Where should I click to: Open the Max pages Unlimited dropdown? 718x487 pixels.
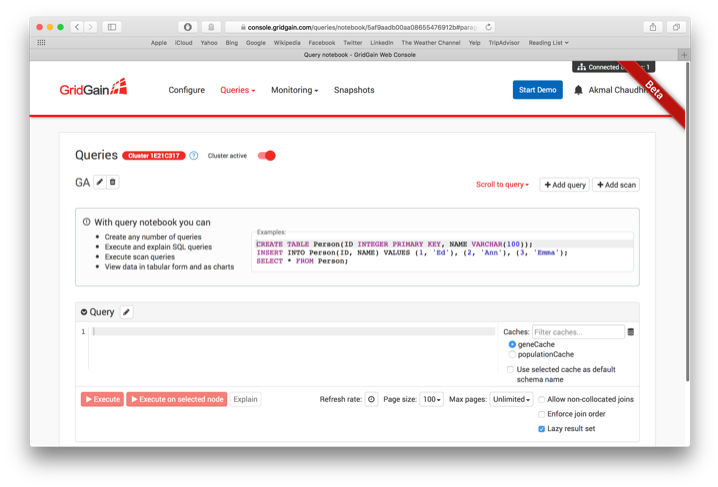click(x=511, y=399)
